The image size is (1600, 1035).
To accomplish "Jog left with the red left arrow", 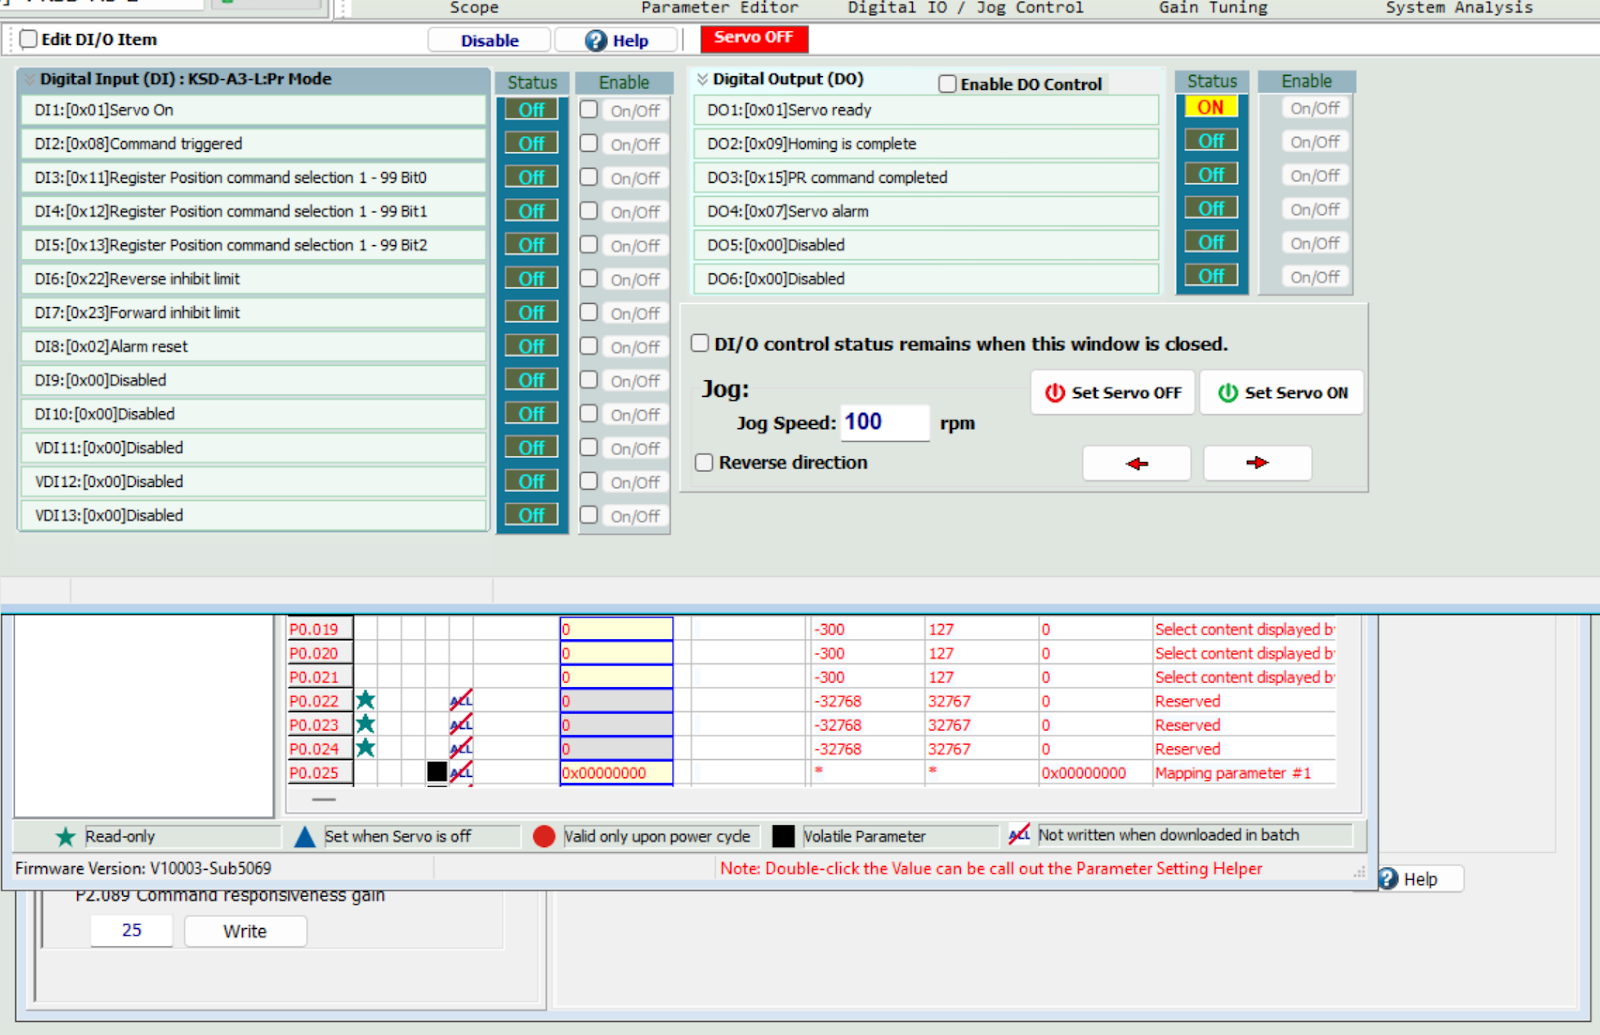I will [1137, 463].
